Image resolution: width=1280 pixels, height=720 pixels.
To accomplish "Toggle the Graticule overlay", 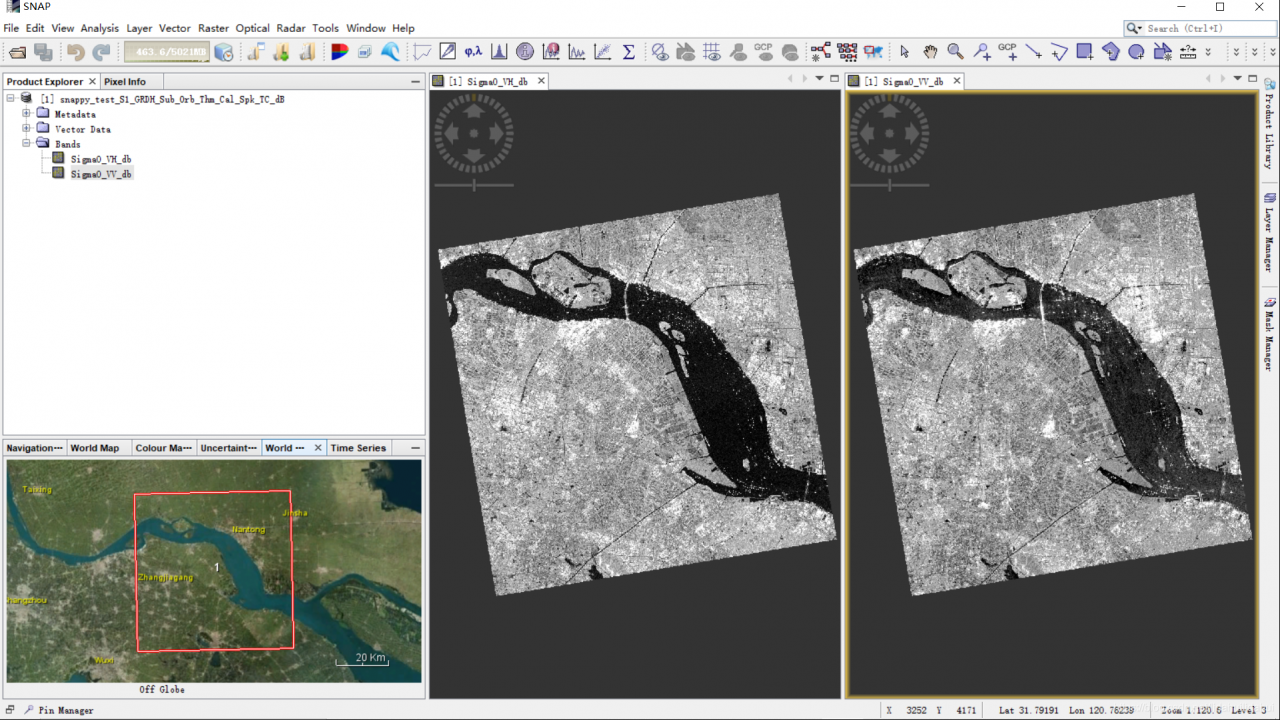I will coord(711,52).
